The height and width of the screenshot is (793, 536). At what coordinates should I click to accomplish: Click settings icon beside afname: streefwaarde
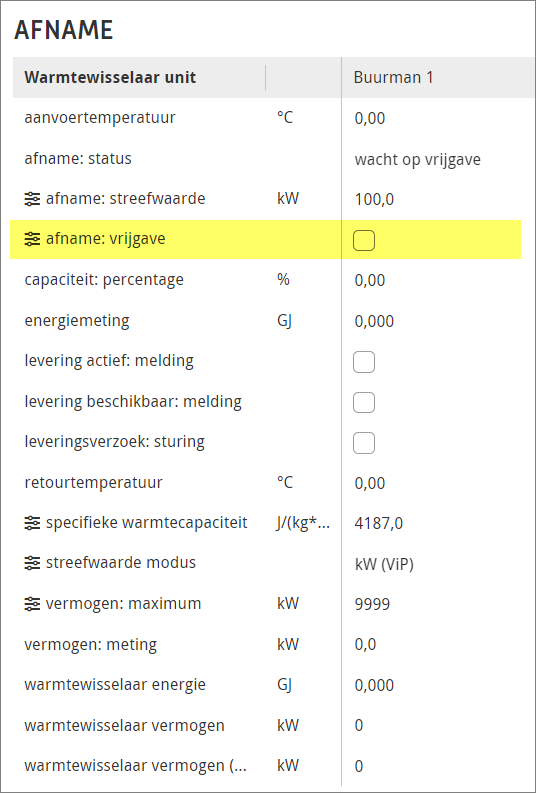(32, 199)
